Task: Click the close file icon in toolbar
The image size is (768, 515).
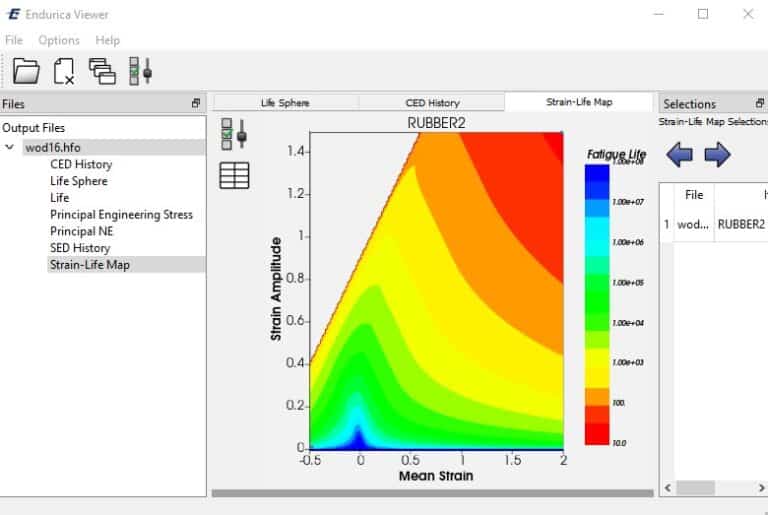Action: (x=64, y=70)
